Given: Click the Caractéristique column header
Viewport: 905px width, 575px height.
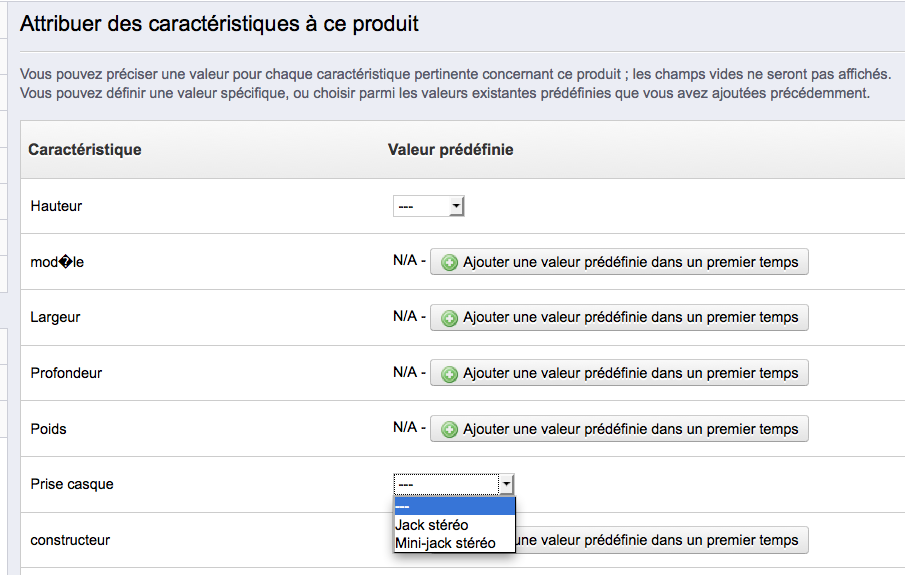Looking at the screenshot, I should [85, 150].
